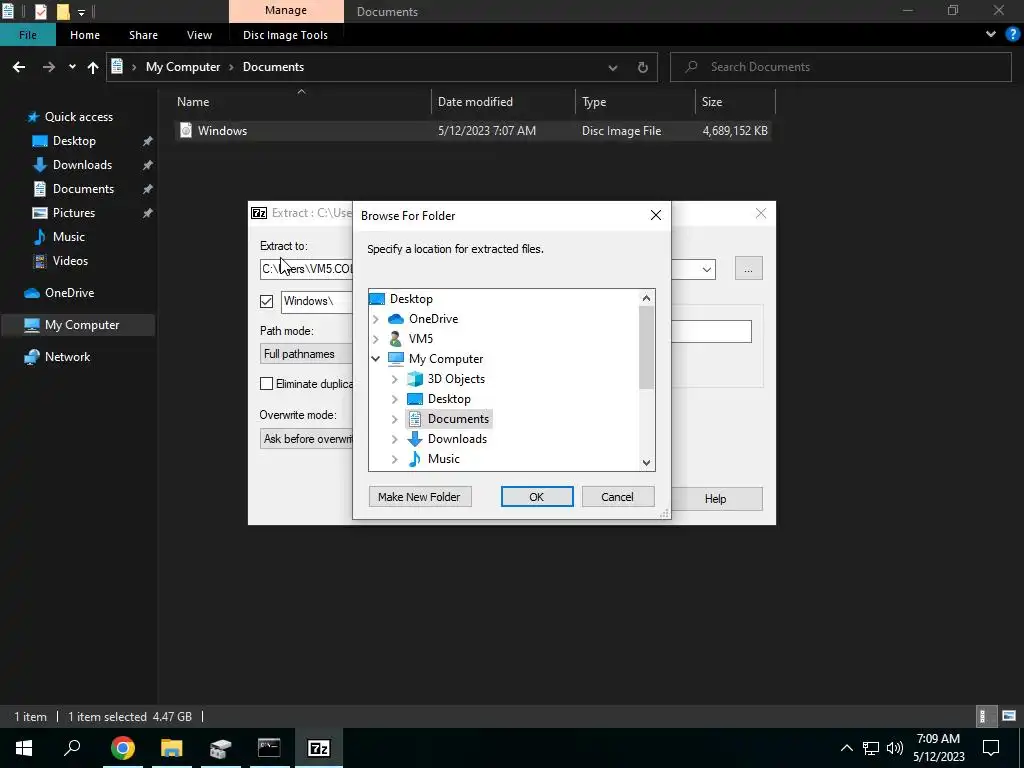Open the notification center icon
Image resolution: width=1024 pixels, height=768 pixels.
click(x=991, y=748)
